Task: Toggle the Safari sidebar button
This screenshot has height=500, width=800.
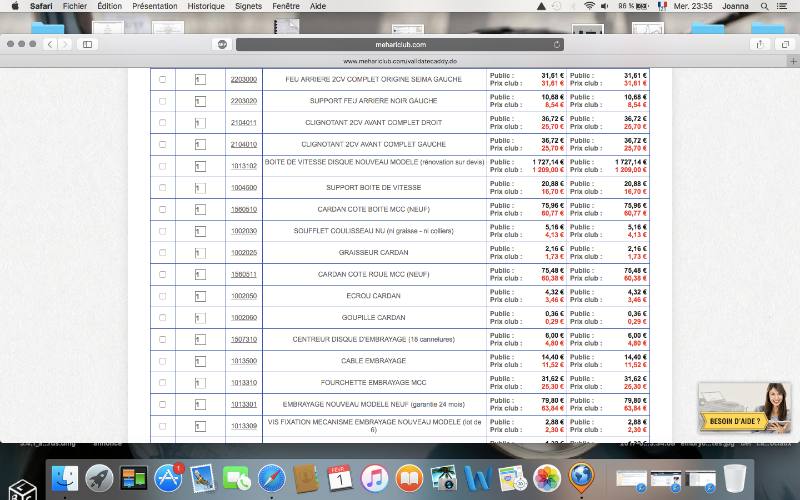Action: coord(87,44)
